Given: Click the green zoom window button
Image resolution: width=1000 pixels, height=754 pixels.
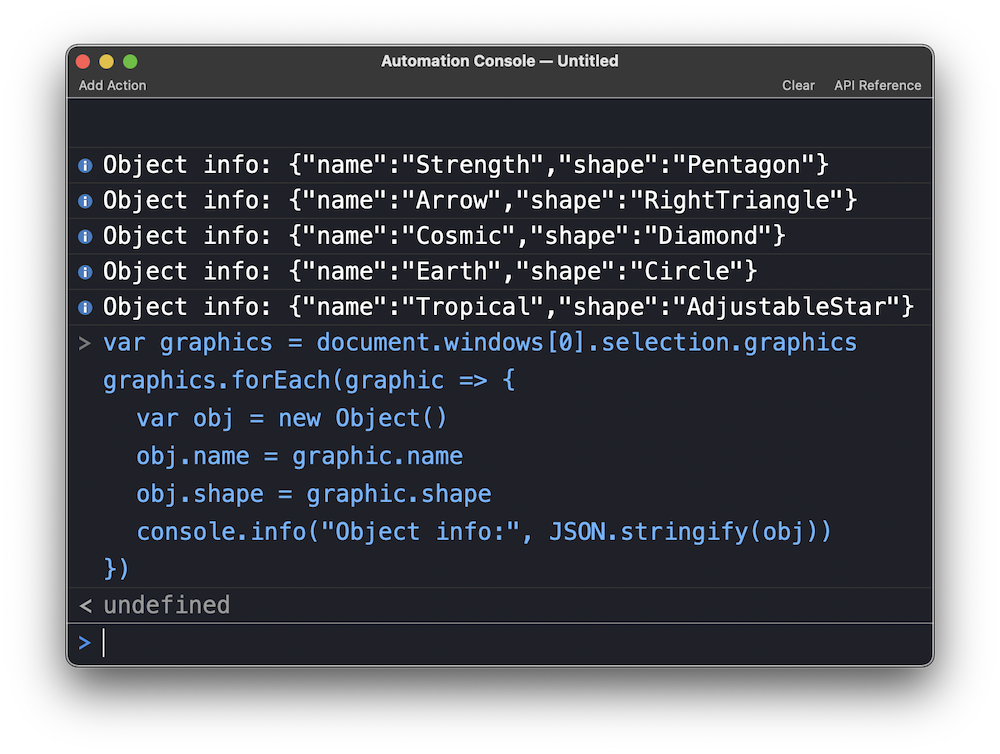Looking at the screenshot, I should (130, 61).
